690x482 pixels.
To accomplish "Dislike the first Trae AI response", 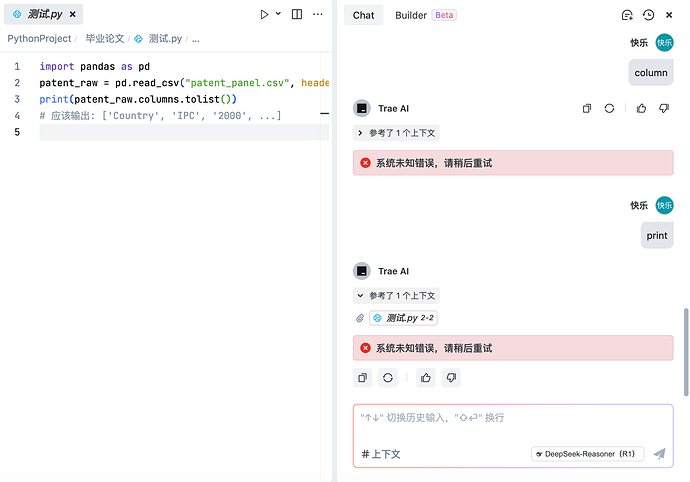I will [664, 108].
